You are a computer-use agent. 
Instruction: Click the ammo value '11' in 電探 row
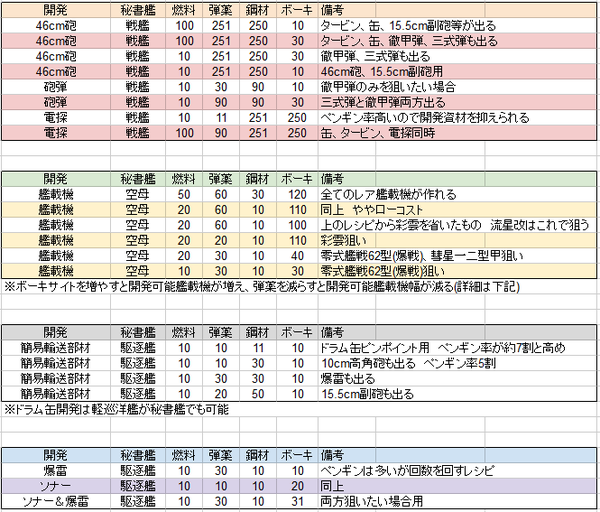221,117
